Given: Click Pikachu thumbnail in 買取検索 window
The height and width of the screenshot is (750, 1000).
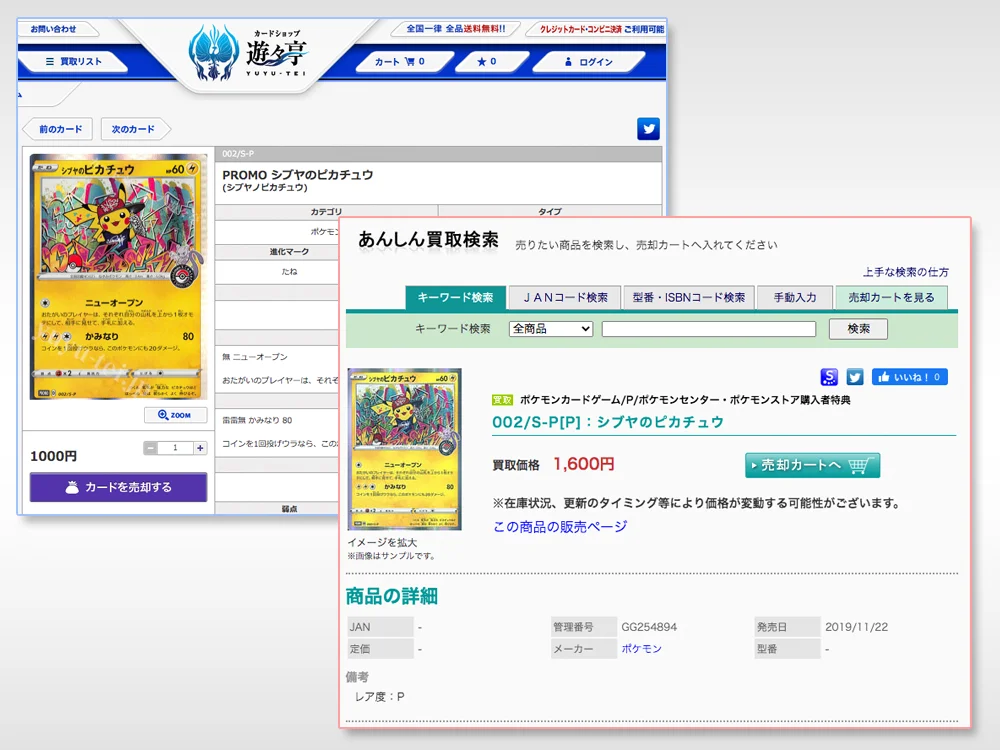Looking at the screenshot, I should tap(404, 450).
